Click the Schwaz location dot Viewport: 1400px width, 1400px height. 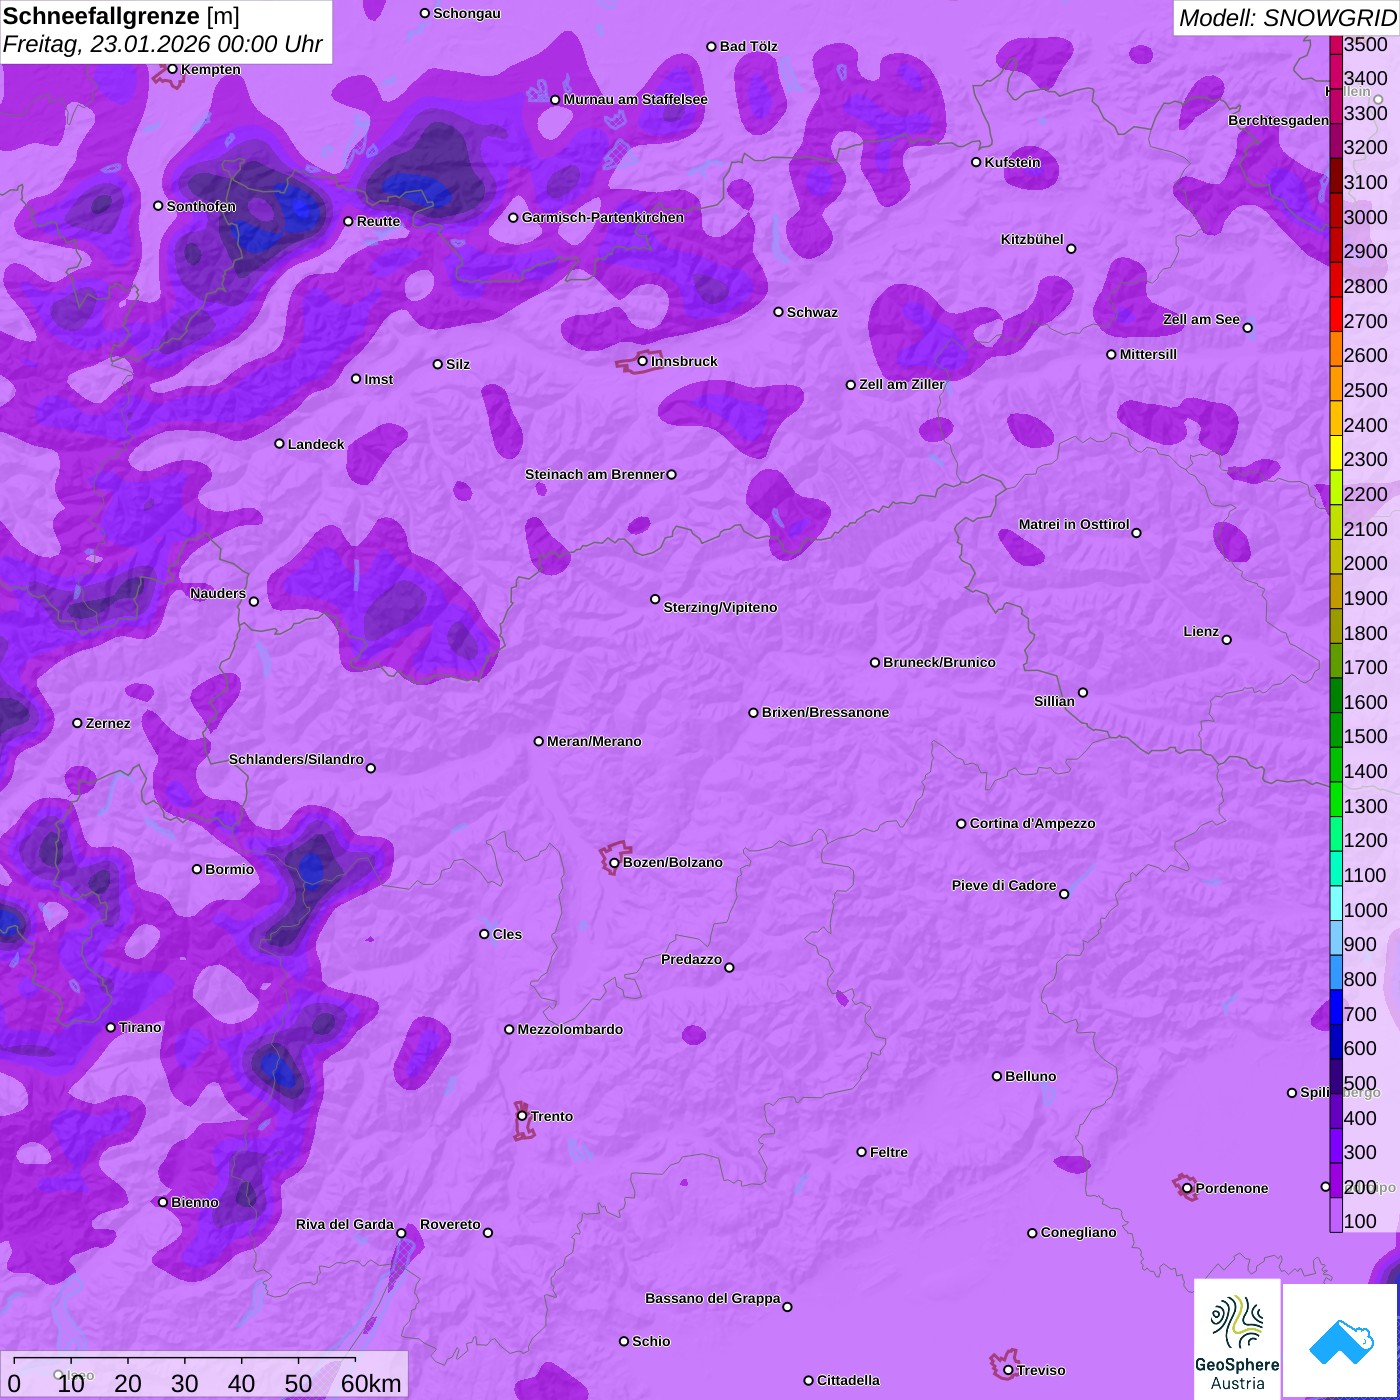pyautogui.click(x=778, y=312)
